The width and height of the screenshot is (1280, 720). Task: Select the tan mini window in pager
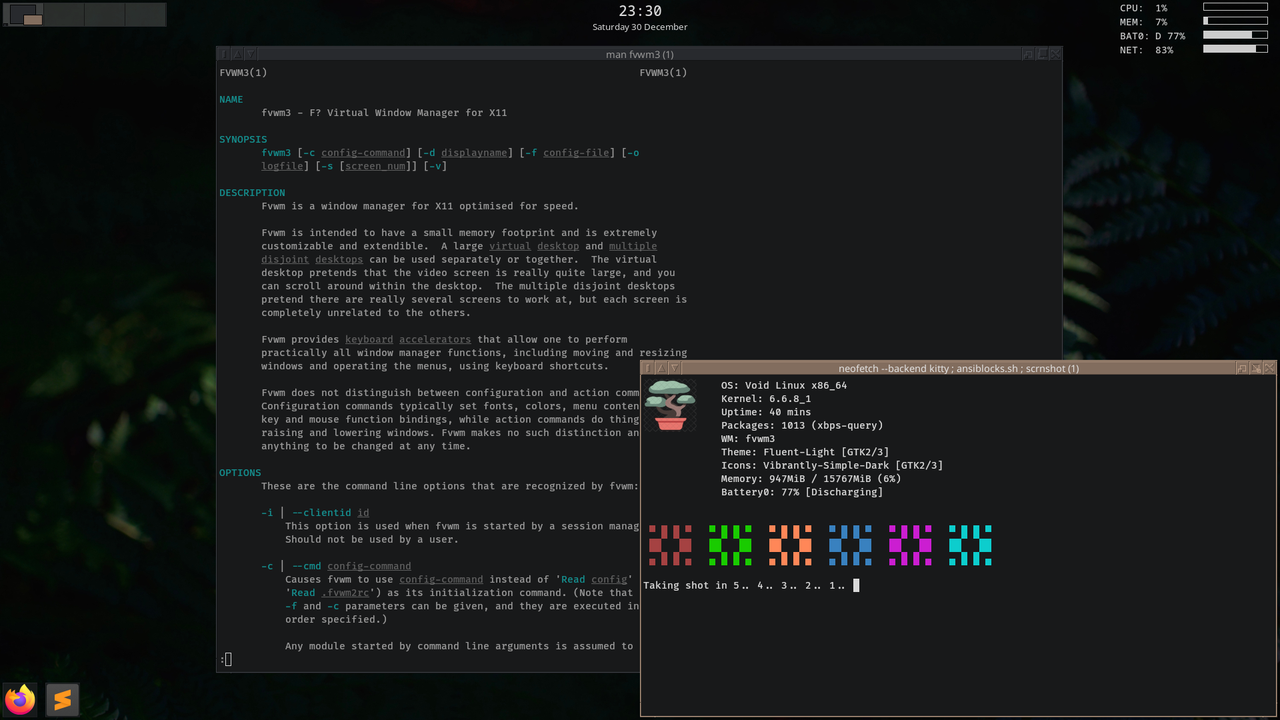(x=33, y=20)
